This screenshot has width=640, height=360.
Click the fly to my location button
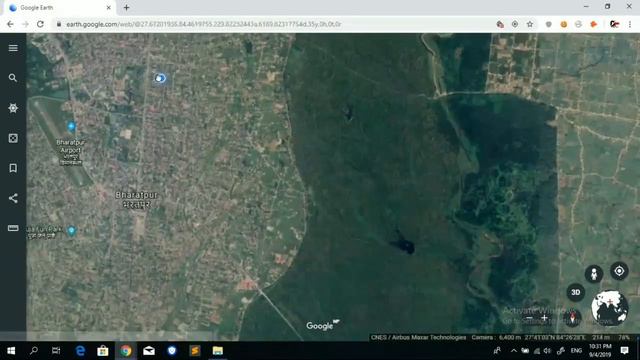point(619,271)
